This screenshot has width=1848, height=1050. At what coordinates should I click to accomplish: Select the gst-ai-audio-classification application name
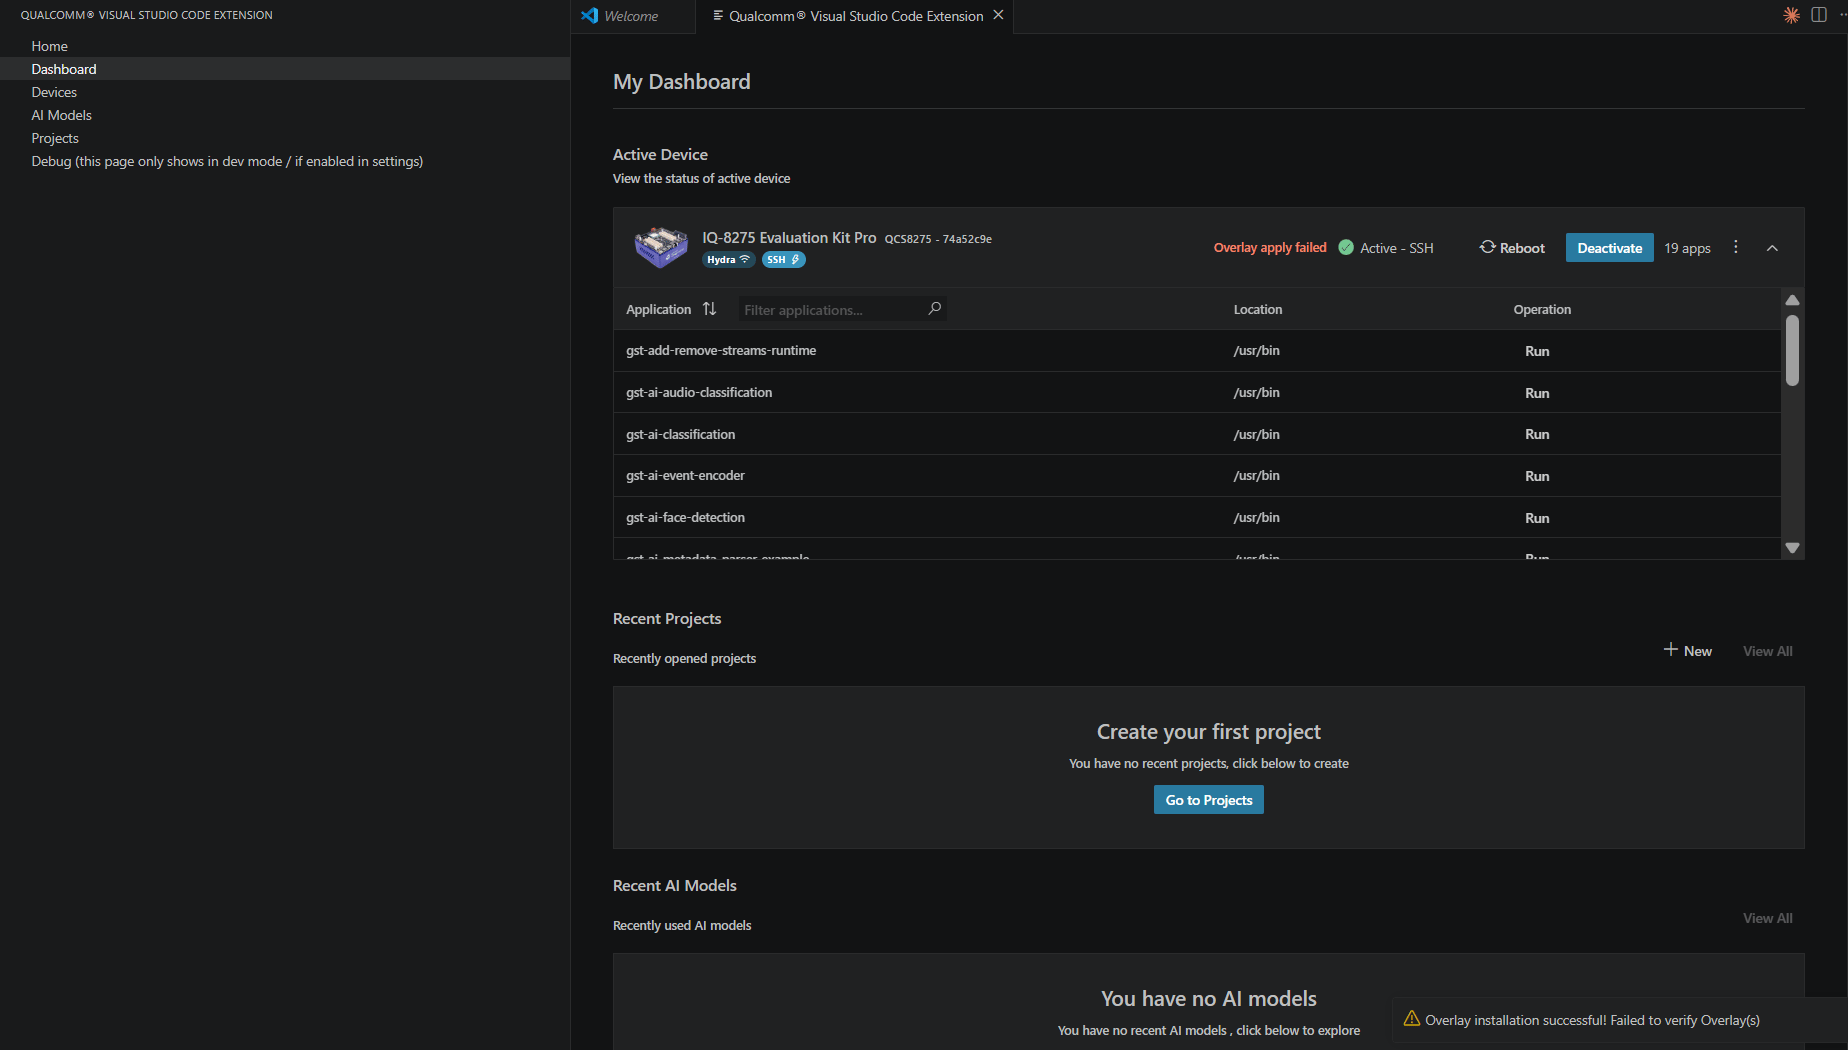click(x=699, y=393)
